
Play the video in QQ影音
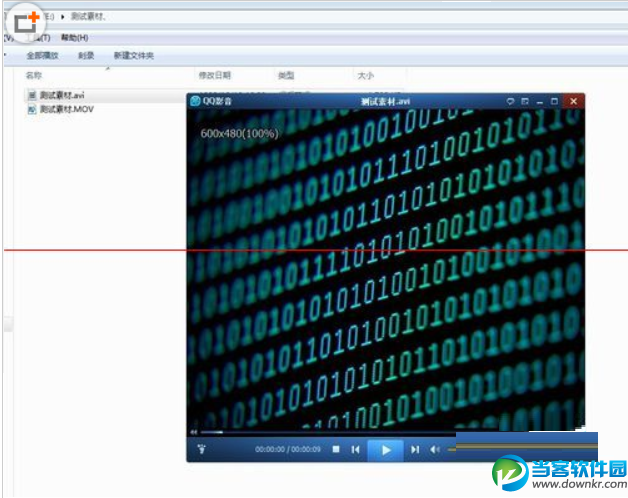pos(385,450)
